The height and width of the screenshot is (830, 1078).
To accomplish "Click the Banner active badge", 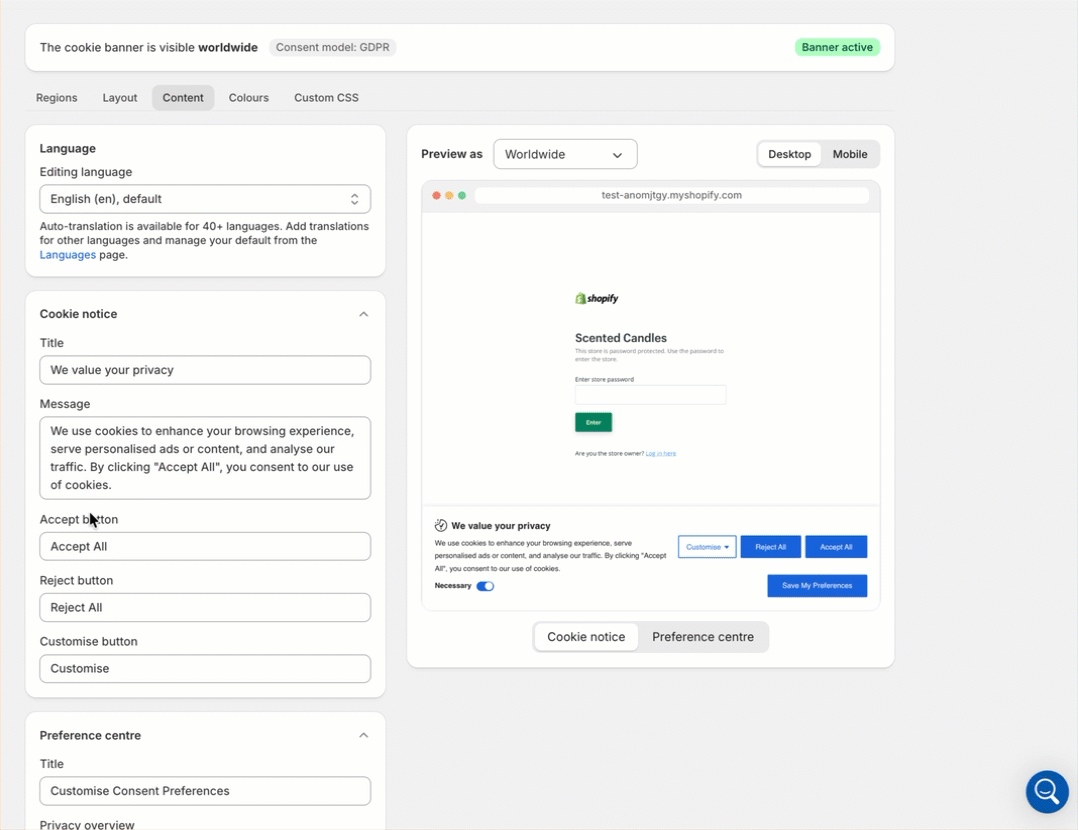I will point(837,47).
